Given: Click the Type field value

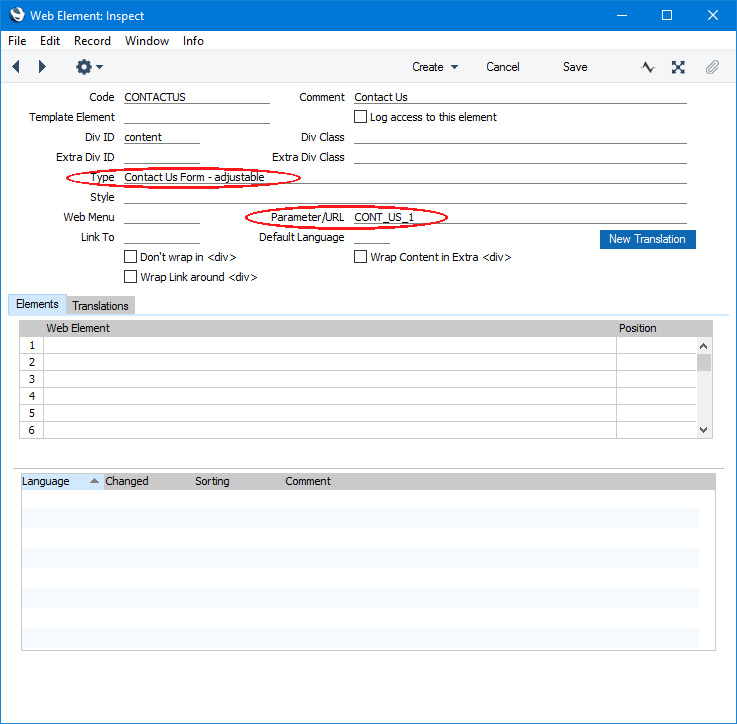Looking at the screenshot, I should (405, 177).
